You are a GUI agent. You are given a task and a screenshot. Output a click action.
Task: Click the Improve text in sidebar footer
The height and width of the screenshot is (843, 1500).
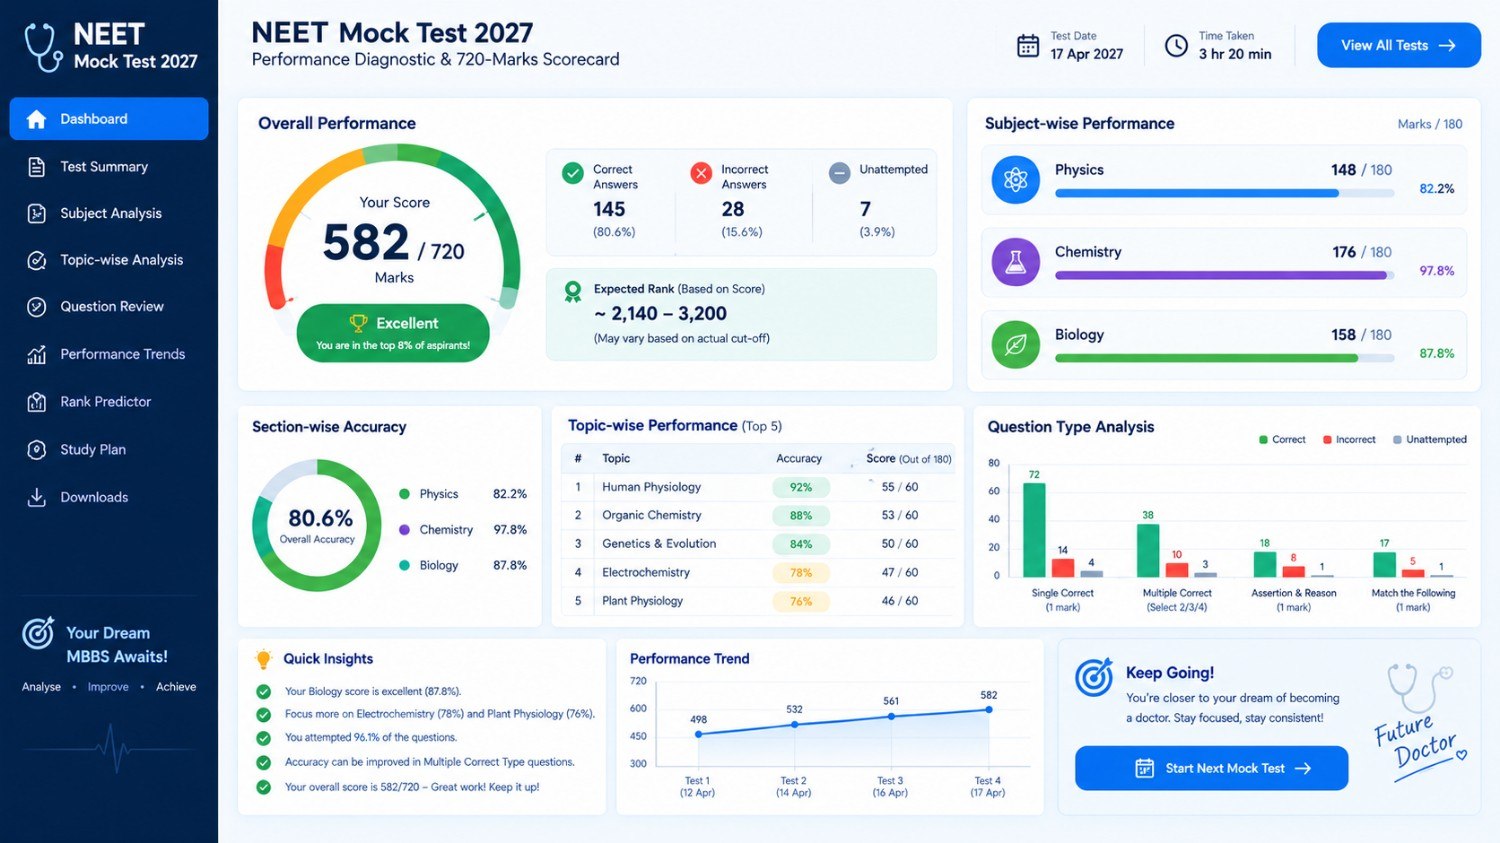[x=108, y=687]
